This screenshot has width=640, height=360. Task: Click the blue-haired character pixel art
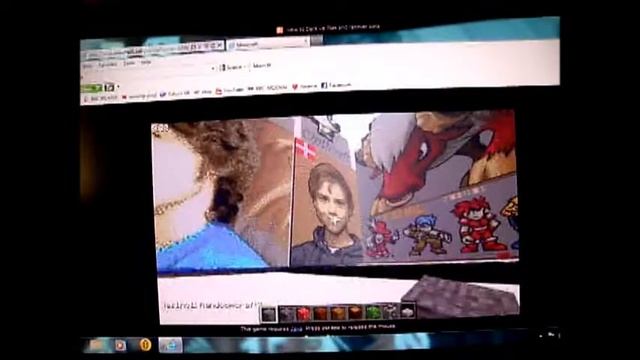point(427,235)
